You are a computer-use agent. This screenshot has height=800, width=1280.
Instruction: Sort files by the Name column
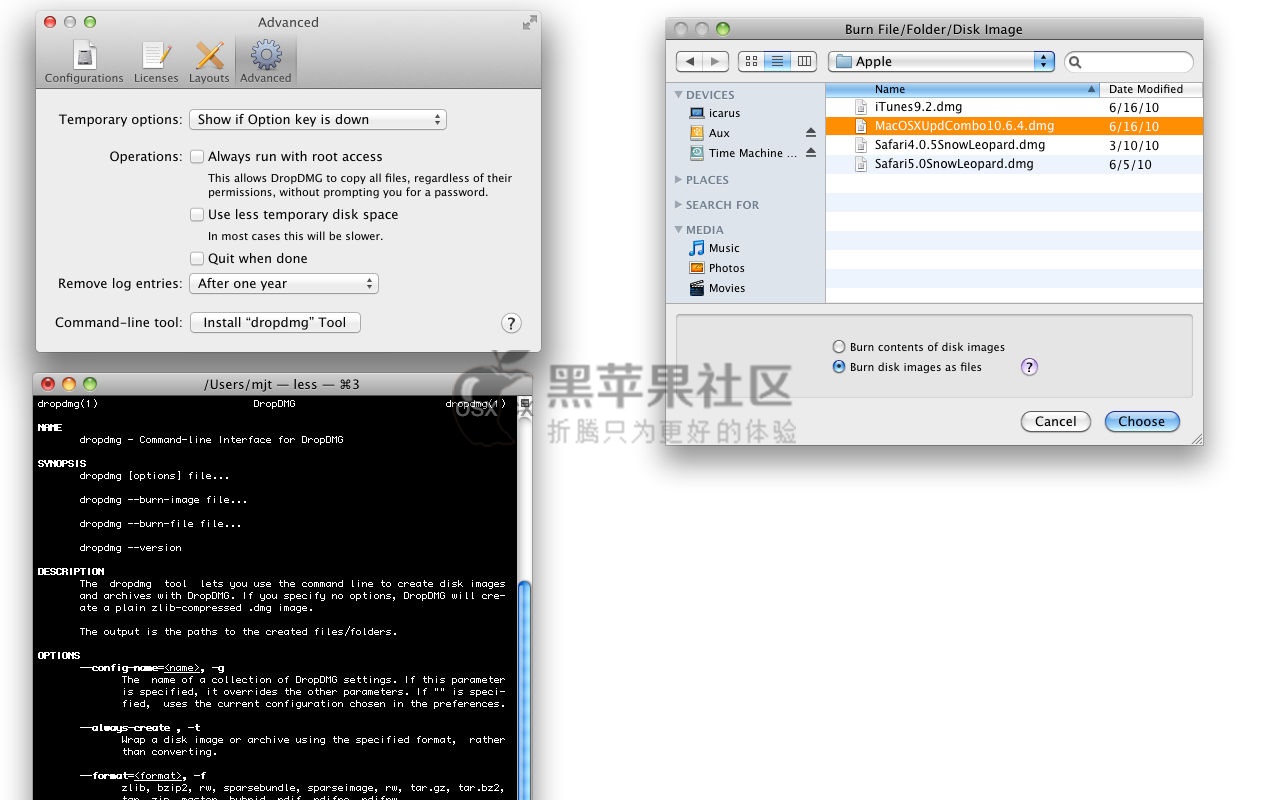coord(963,89)
